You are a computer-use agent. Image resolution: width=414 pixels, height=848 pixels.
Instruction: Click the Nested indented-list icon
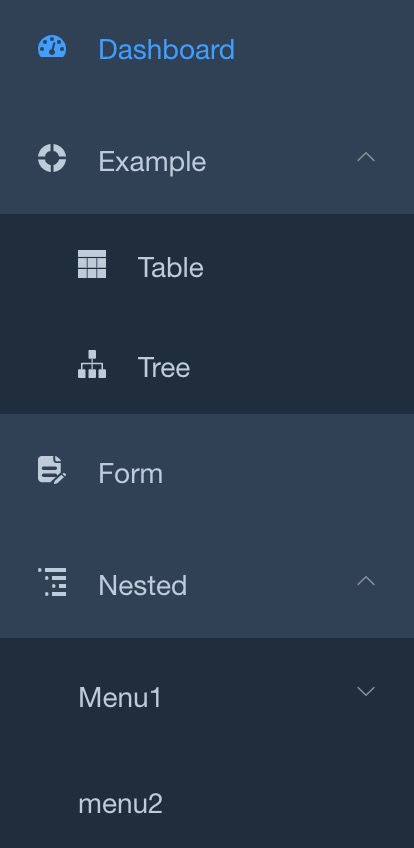tap(52, 582)
